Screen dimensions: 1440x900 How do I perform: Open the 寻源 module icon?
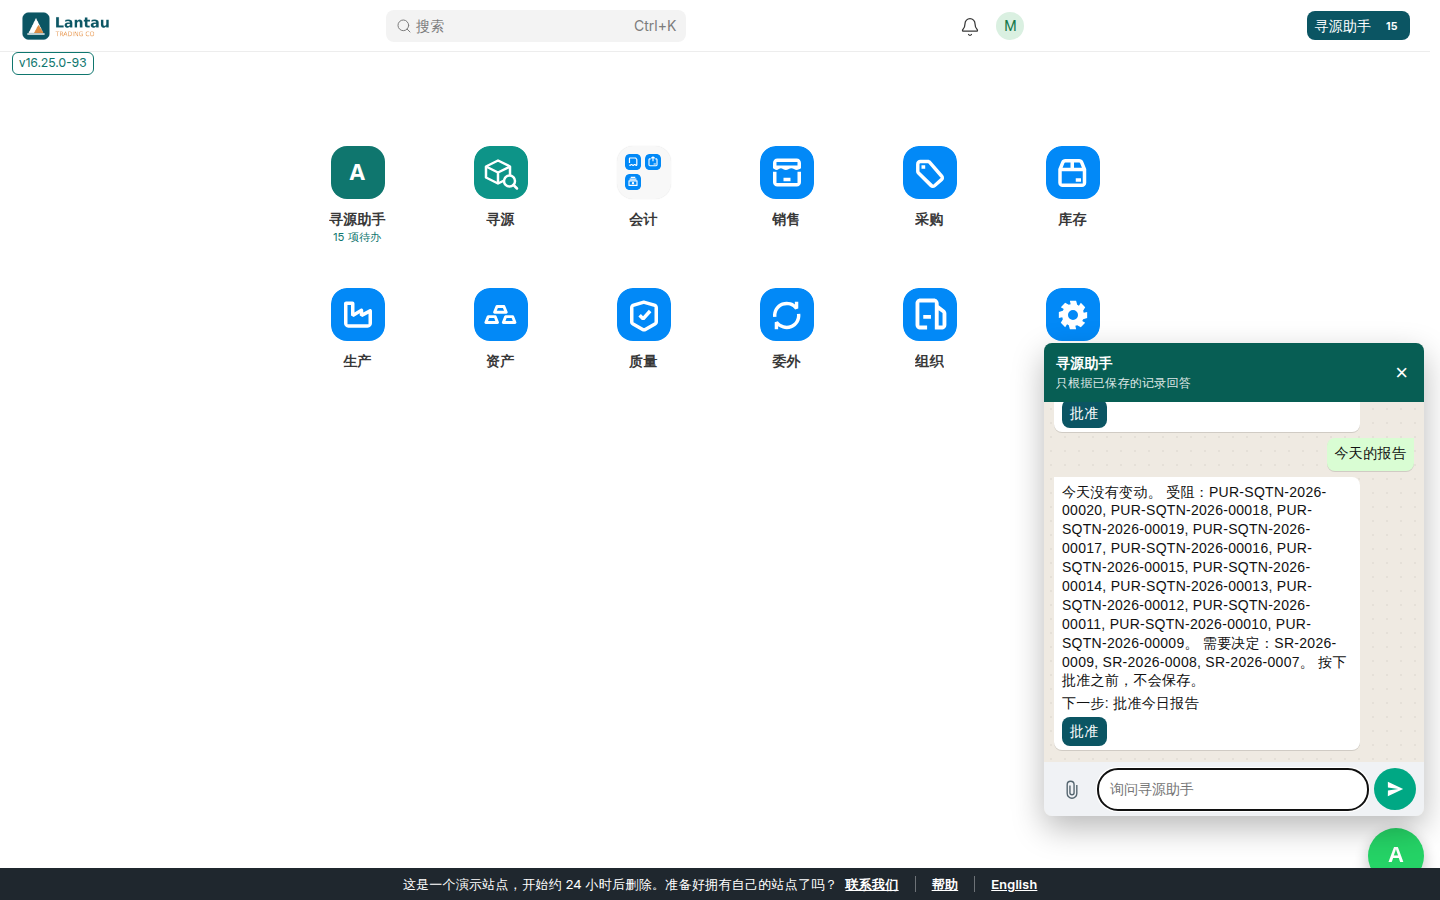(500, 173)
